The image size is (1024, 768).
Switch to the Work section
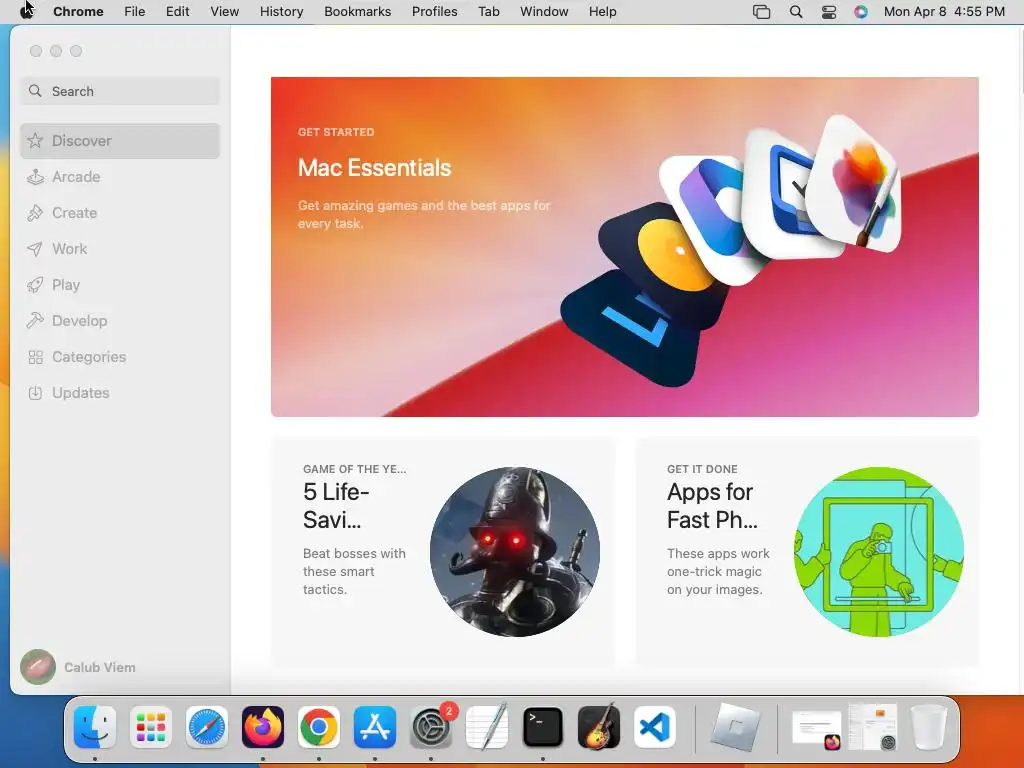(x=120, y=249)
